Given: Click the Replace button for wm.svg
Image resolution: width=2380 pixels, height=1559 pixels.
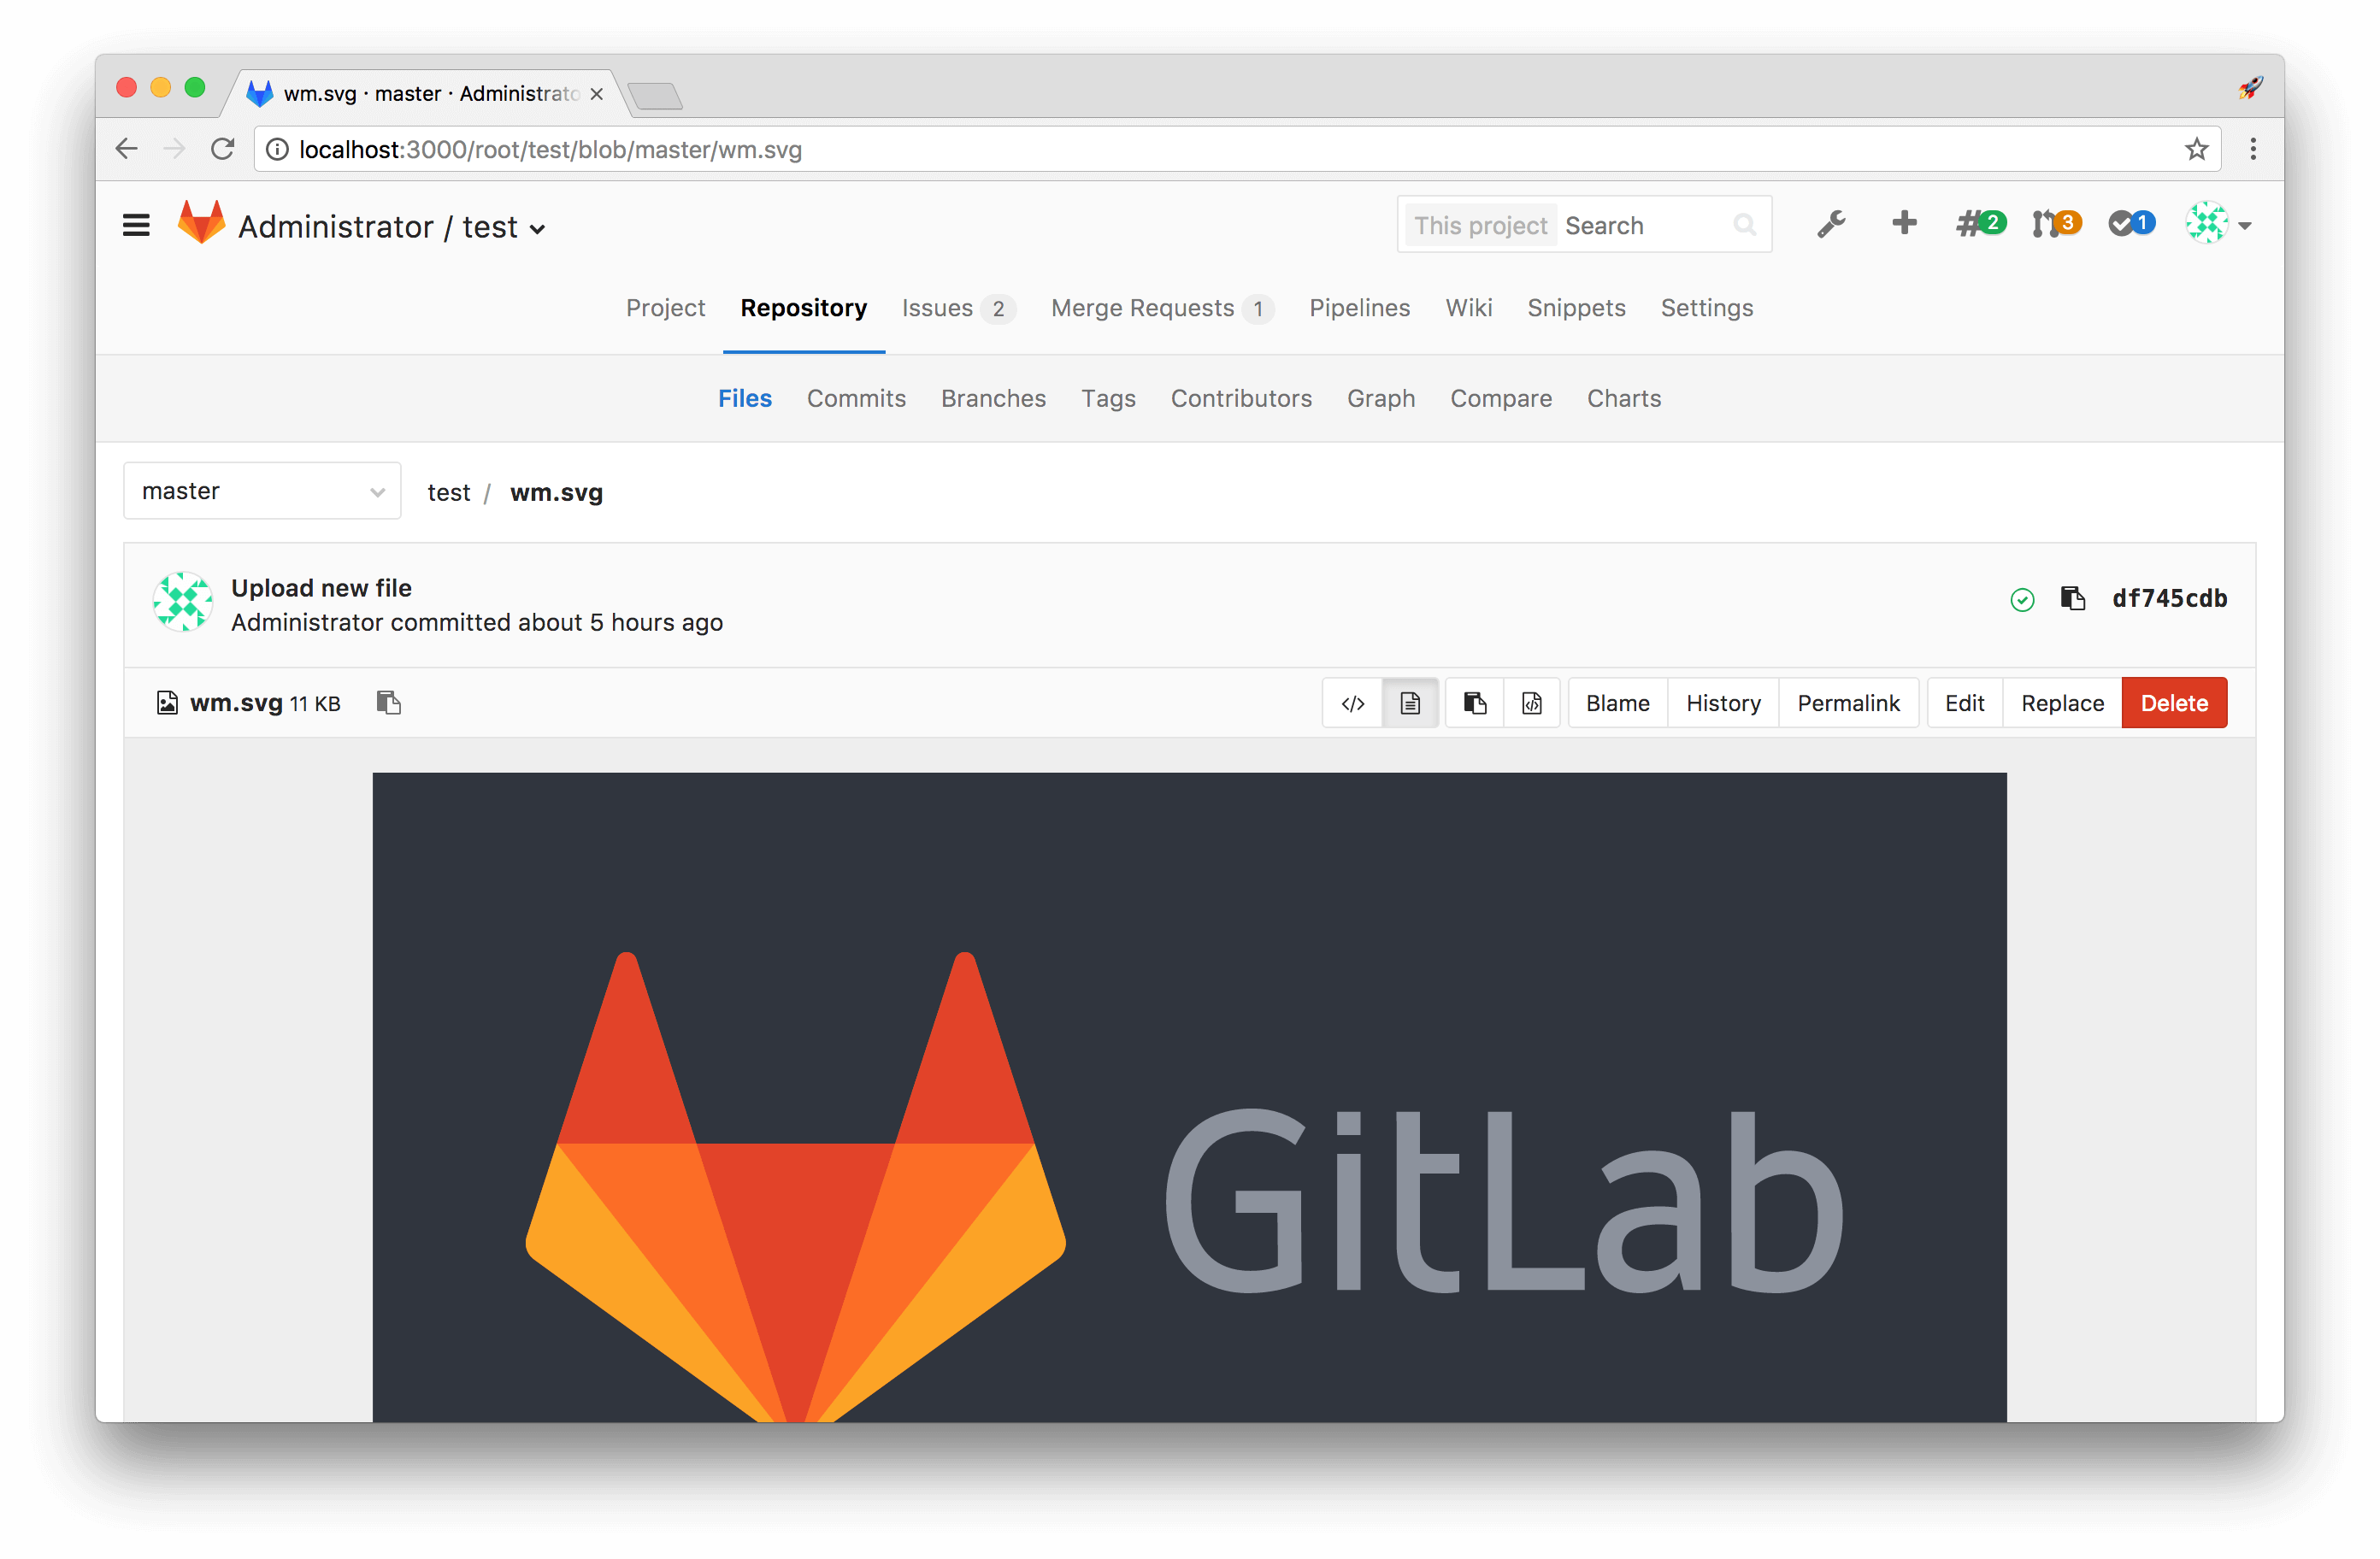Looking at the screenshot, I should coord(2062,703).
